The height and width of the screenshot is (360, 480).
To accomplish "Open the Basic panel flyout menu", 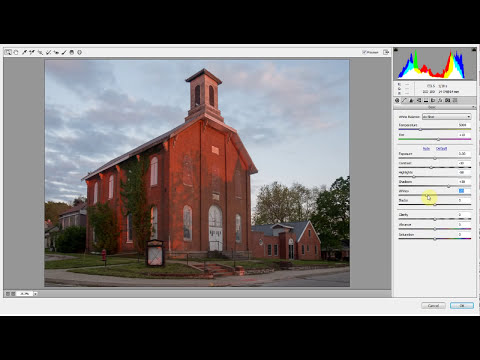I will (473, 107).
